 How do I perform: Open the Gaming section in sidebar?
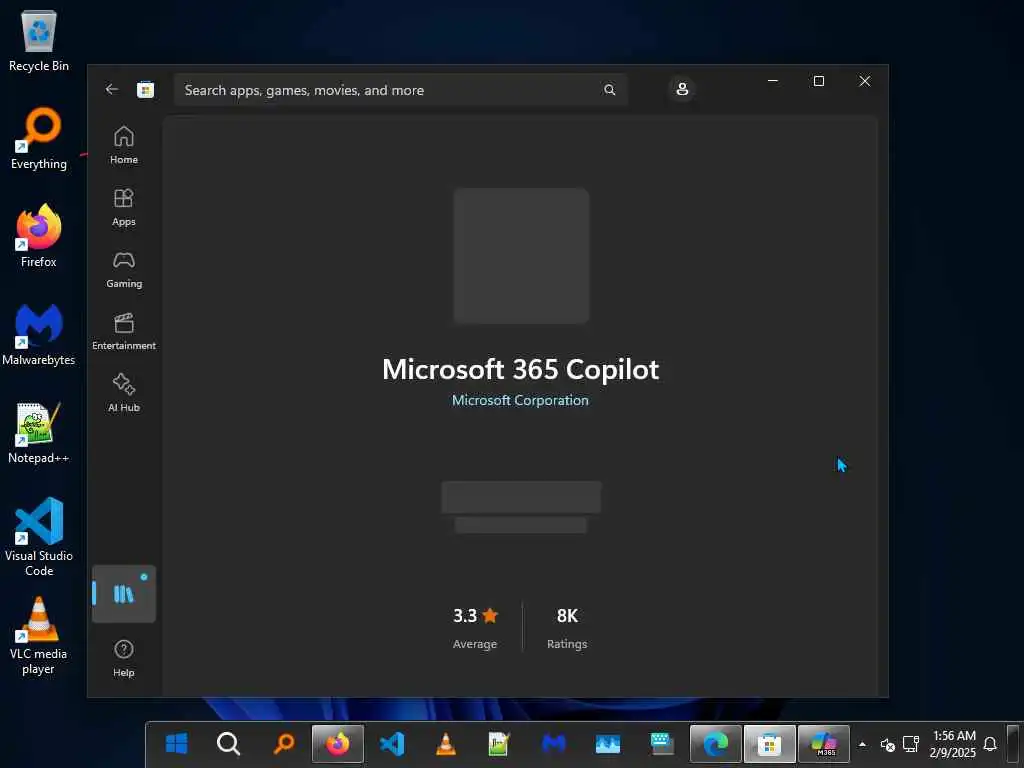click(x=123, y=270)
